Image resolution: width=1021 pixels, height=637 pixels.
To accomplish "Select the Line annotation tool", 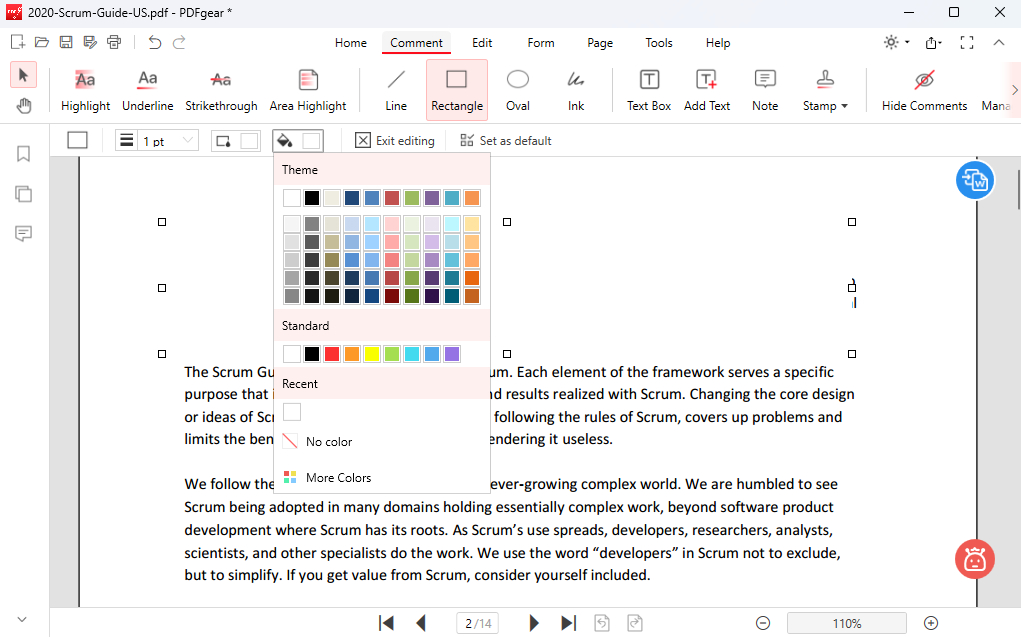I will pyautogui.click(x=396, y=90).
